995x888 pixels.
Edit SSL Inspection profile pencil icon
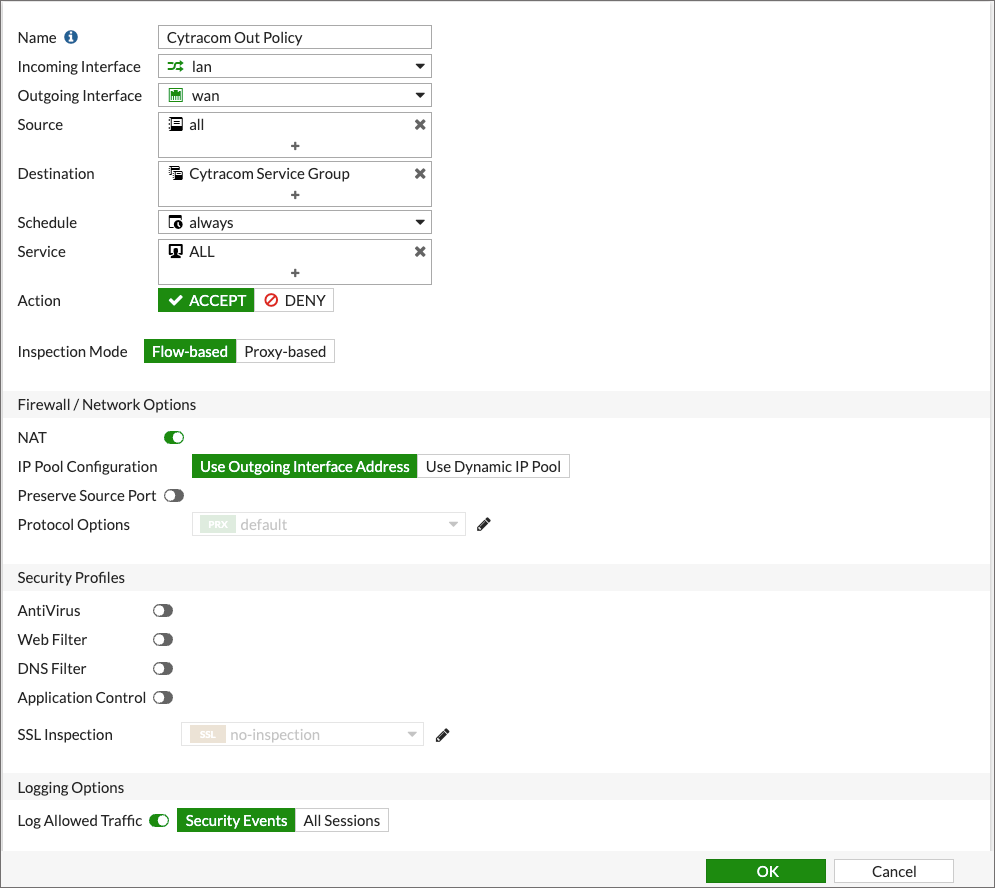(x=443, y=735)
